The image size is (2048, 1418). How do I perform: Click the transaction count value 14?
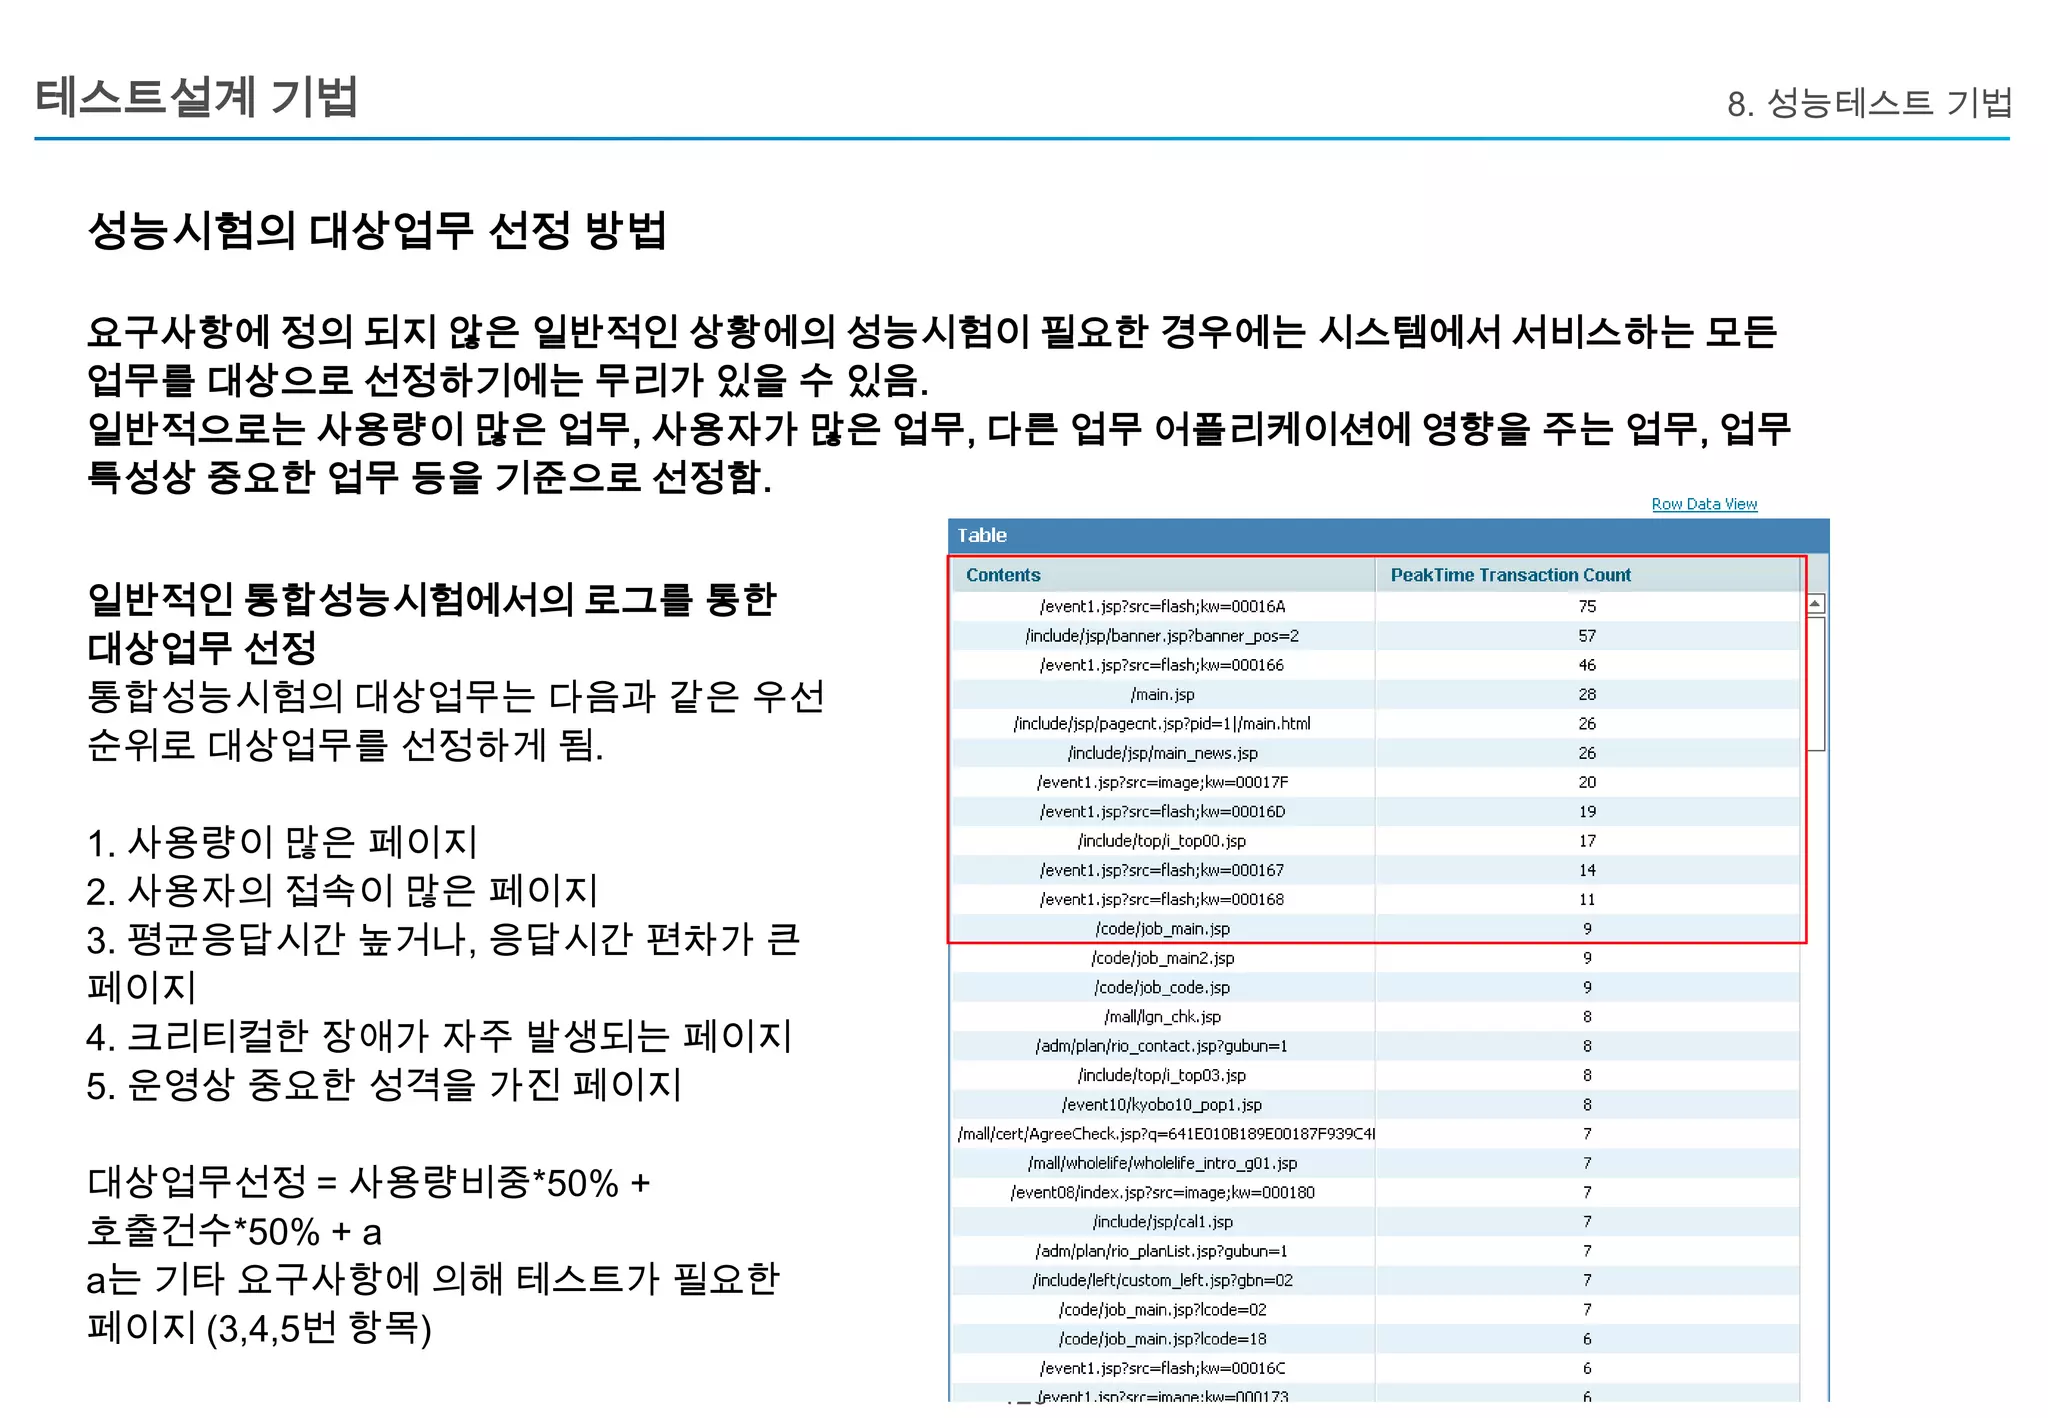1587,870
